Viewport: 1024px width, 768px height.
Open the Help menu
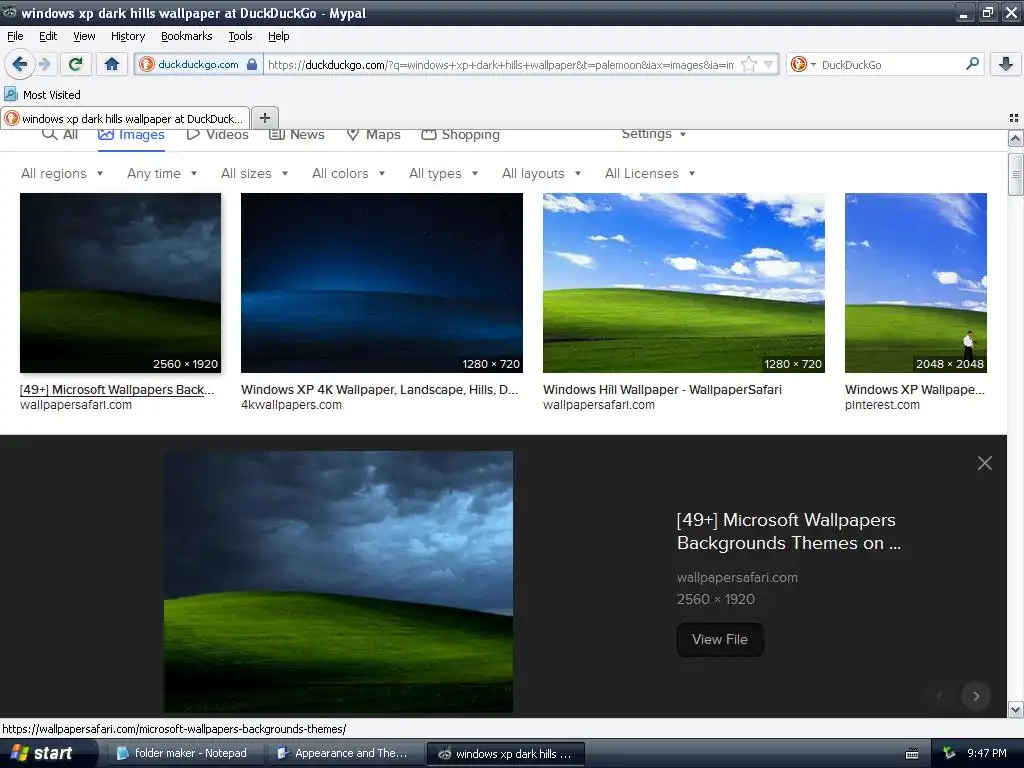pyautogui.click(x=279, y=36)
